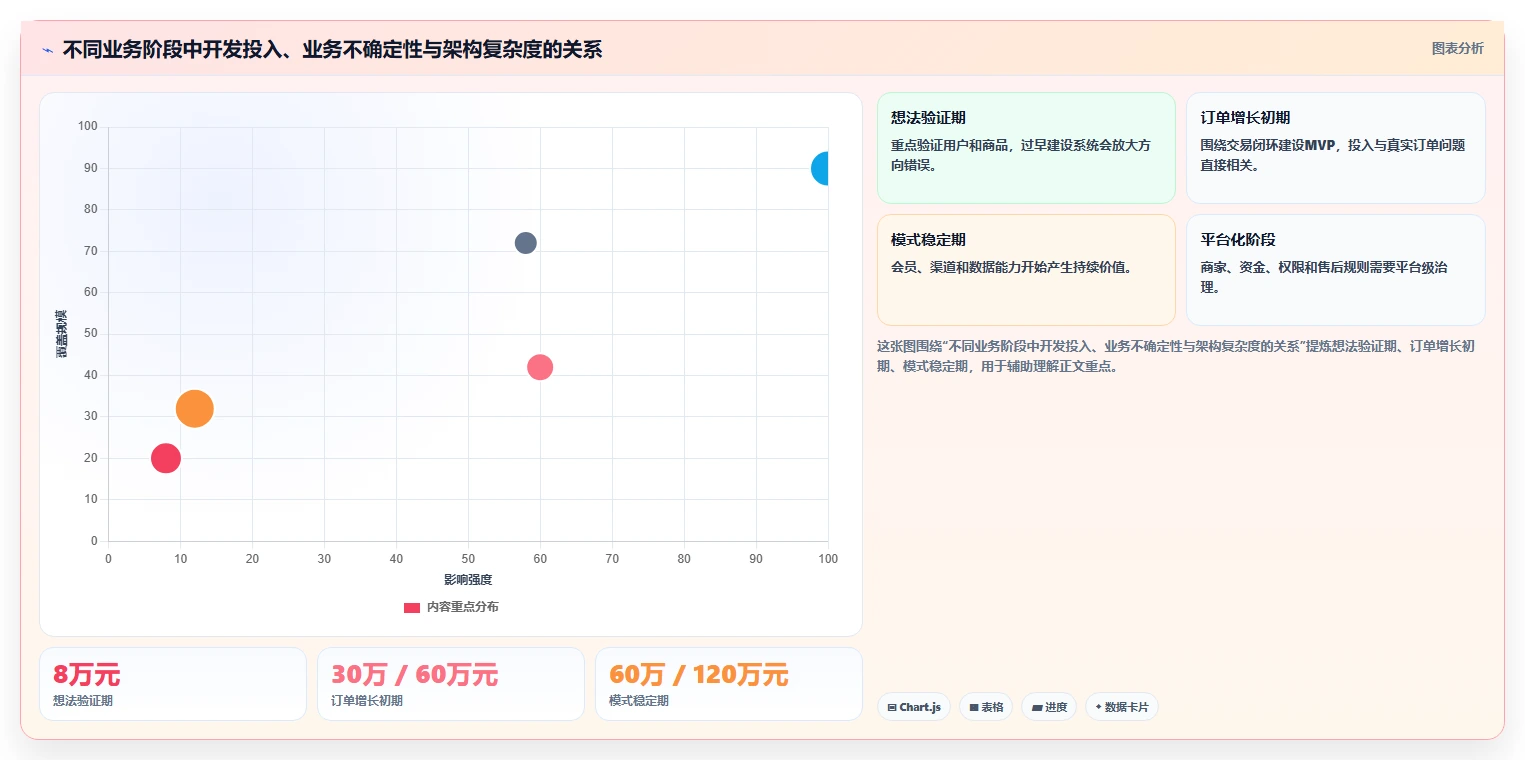Image resolution: width=1525 pixels, height=760 pixels.
Task: Click the 影响强度 x-axis label
Action: pyautogui.click(x=468, y=580)
